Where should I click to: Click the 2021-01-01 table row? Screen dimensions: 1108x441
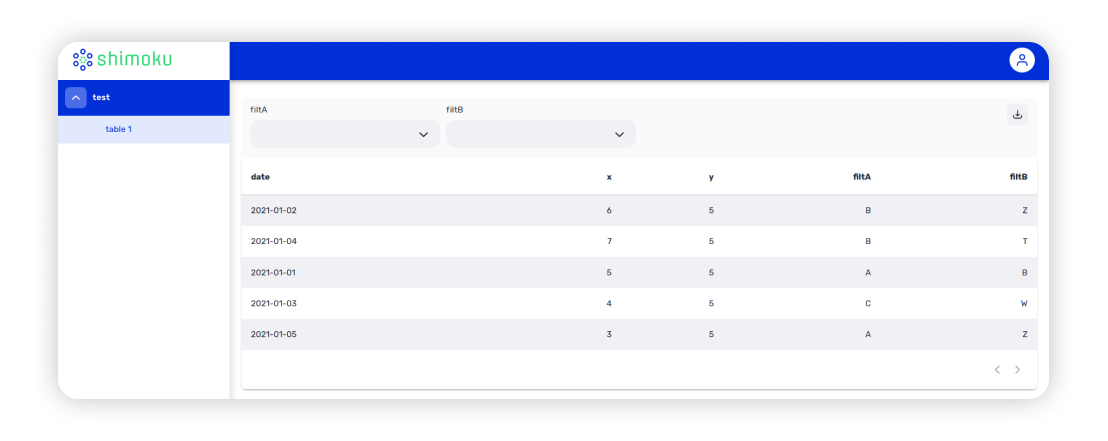tap(640, 273)
